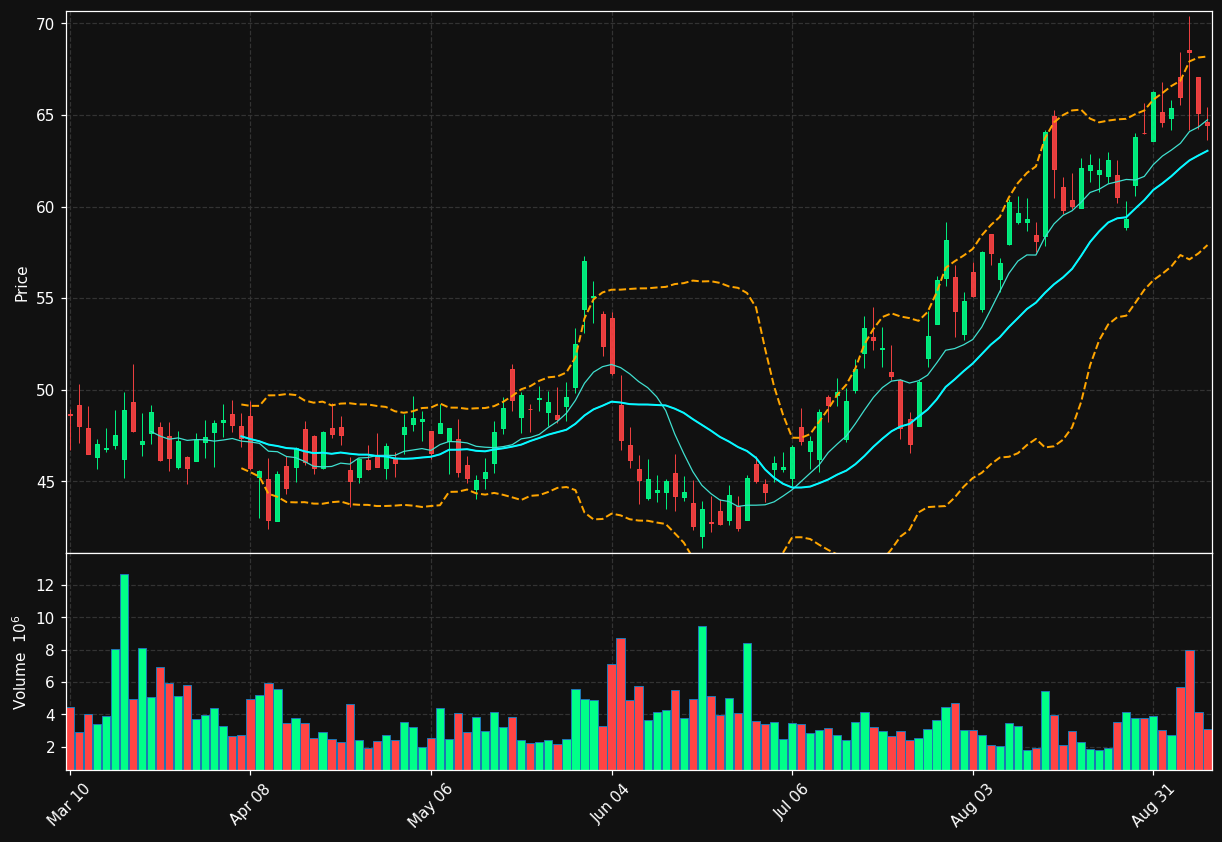Click the Aug 31 date label
This screenshot has height=842, width=1222.
1152,803
